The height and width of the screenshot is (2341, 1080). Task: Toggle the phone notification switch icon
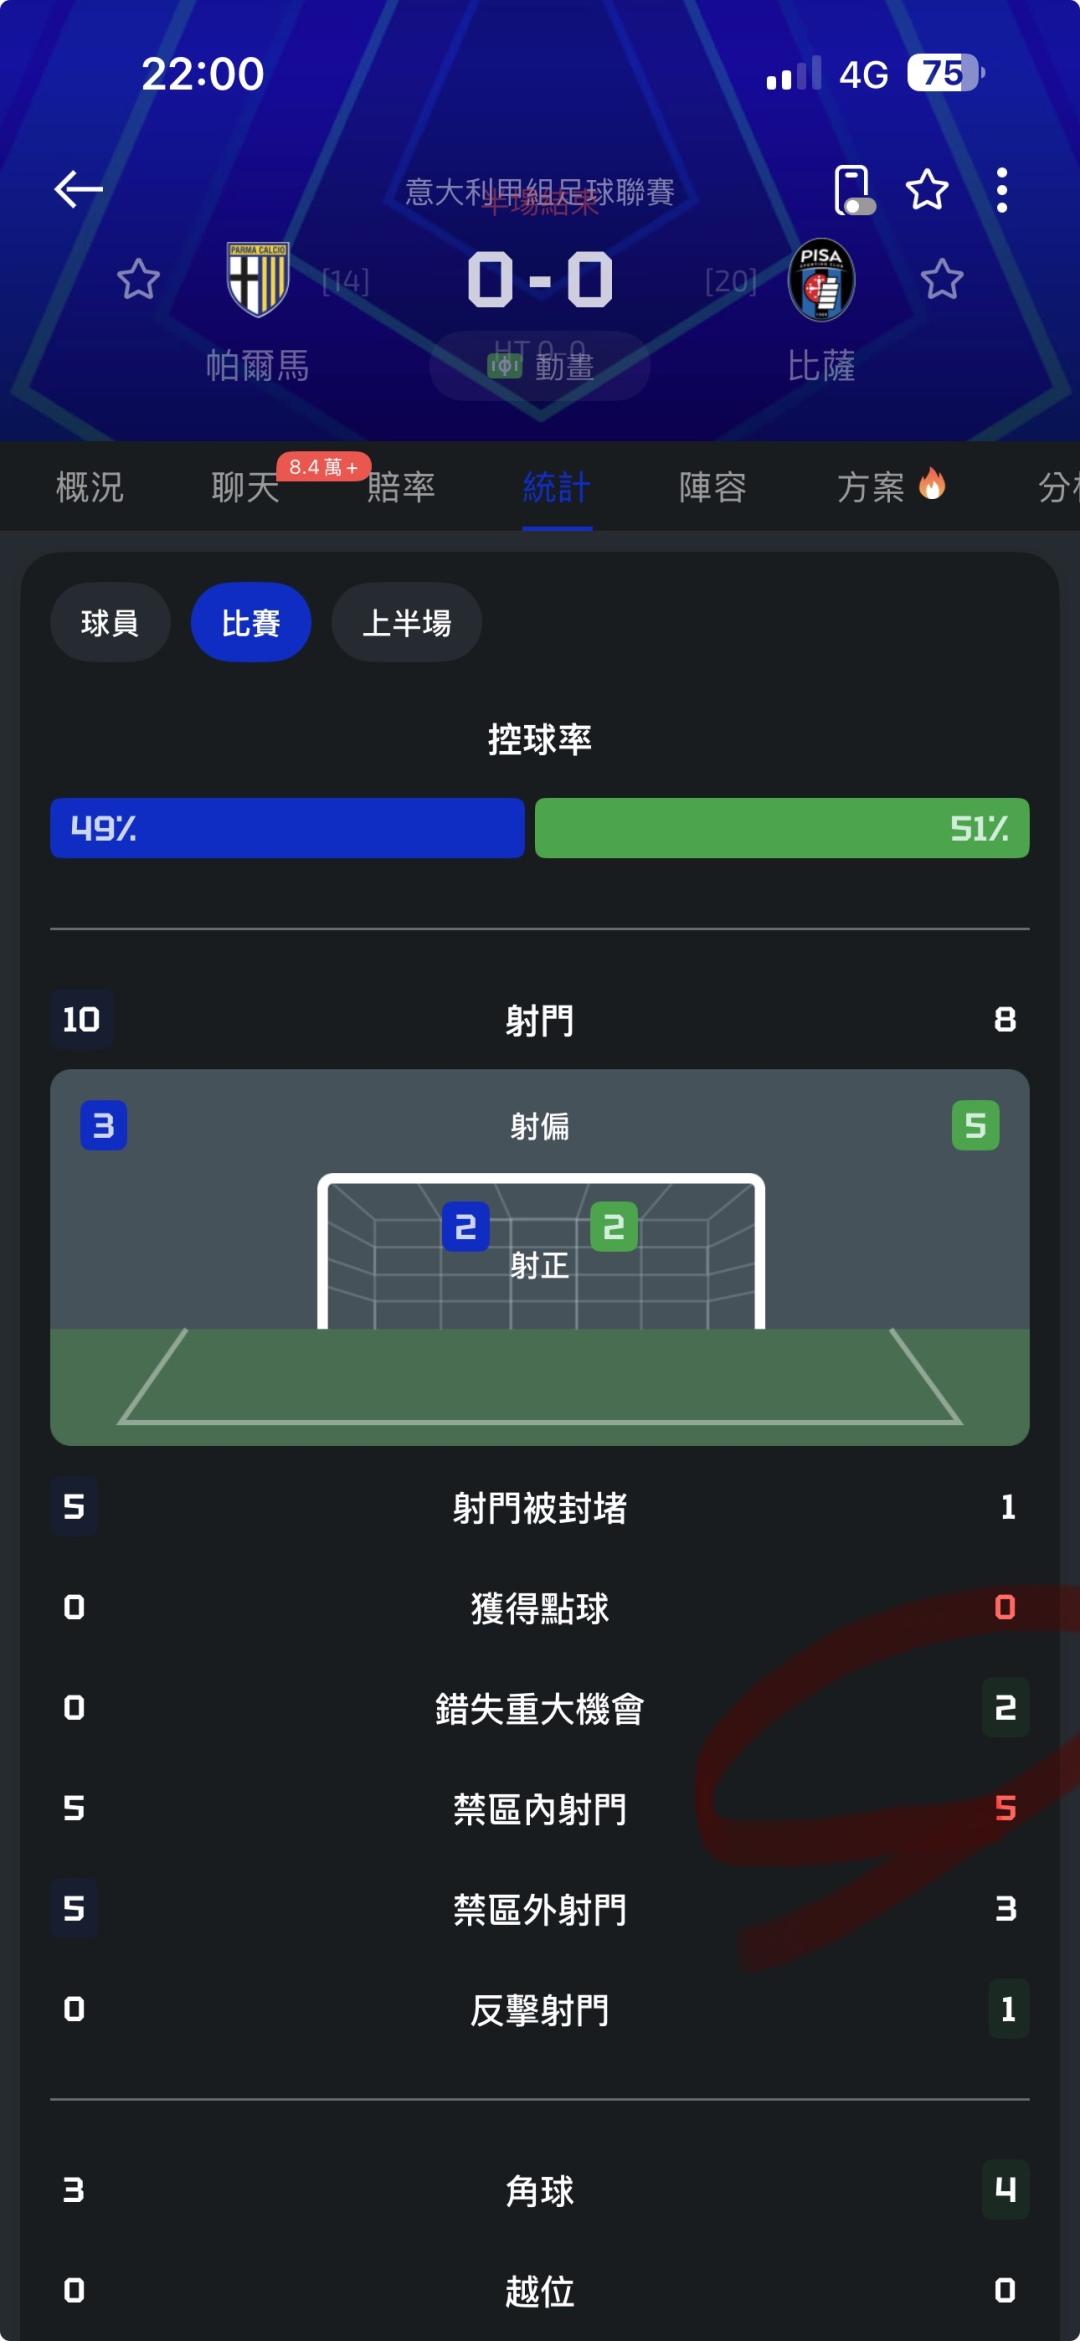[x=853, y=190]
